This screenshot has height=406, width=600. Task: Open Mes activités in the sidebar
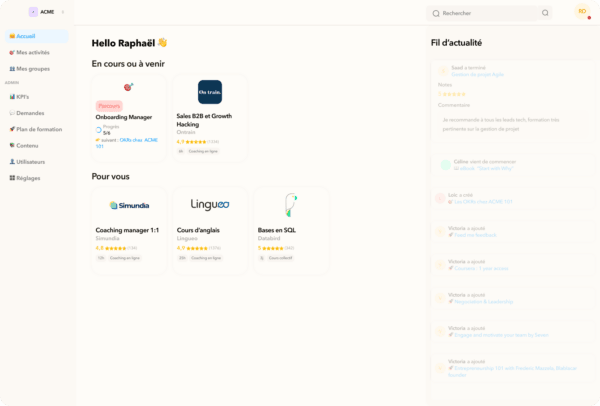pos(33,52)
